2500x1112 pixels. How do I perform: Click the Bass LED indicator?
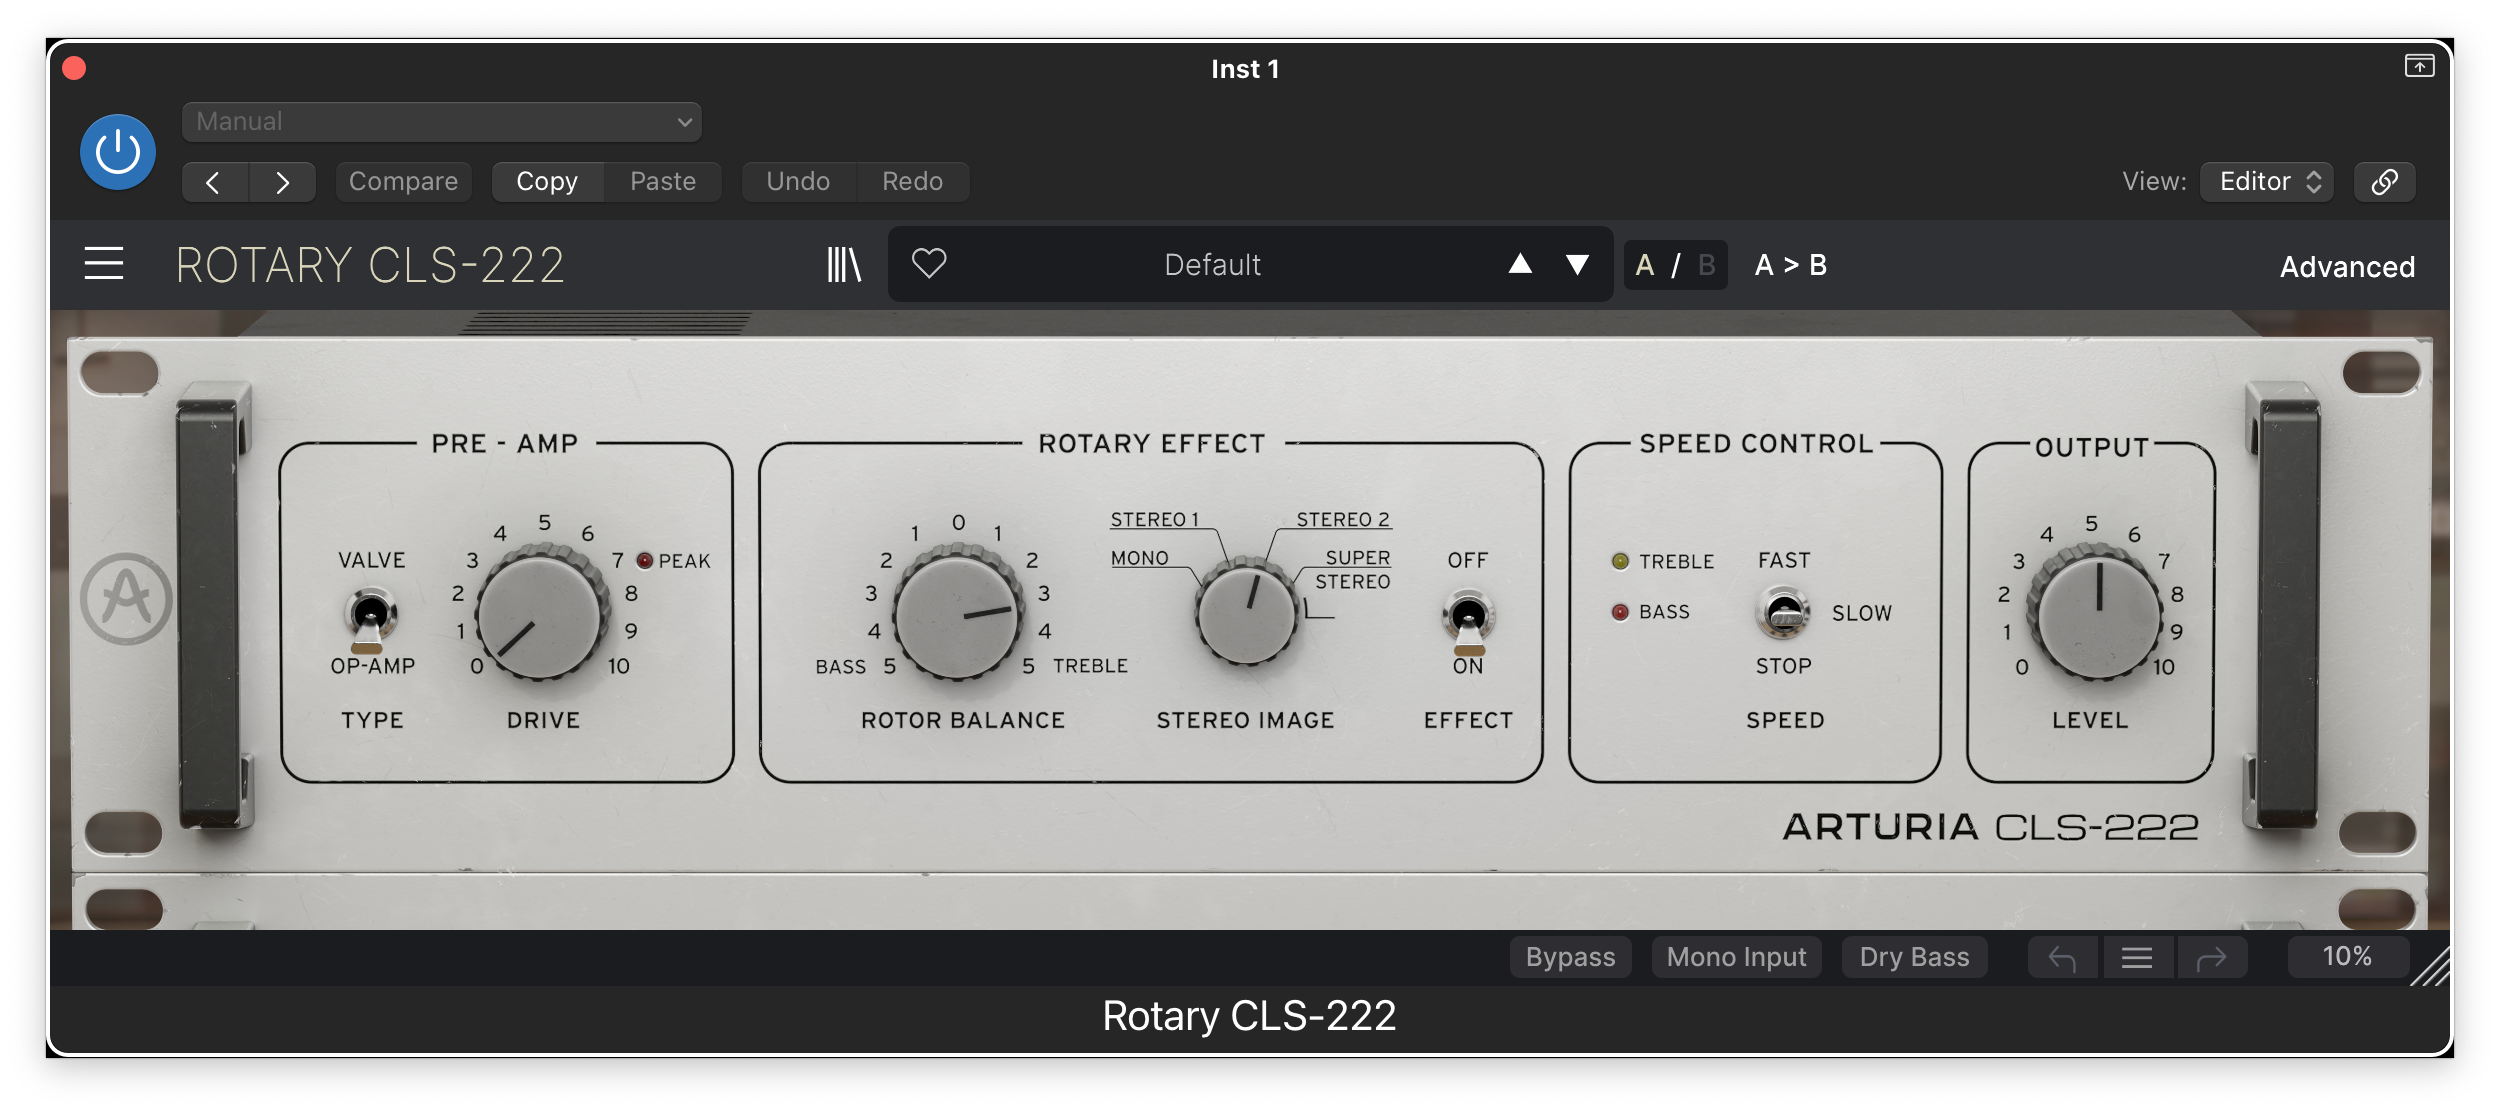tap(1620, 612)
